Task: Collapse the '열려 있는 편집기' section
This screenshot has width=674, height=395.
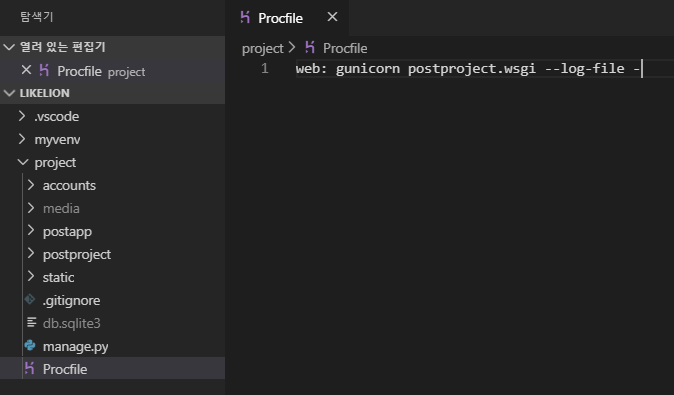Action: 9,47
